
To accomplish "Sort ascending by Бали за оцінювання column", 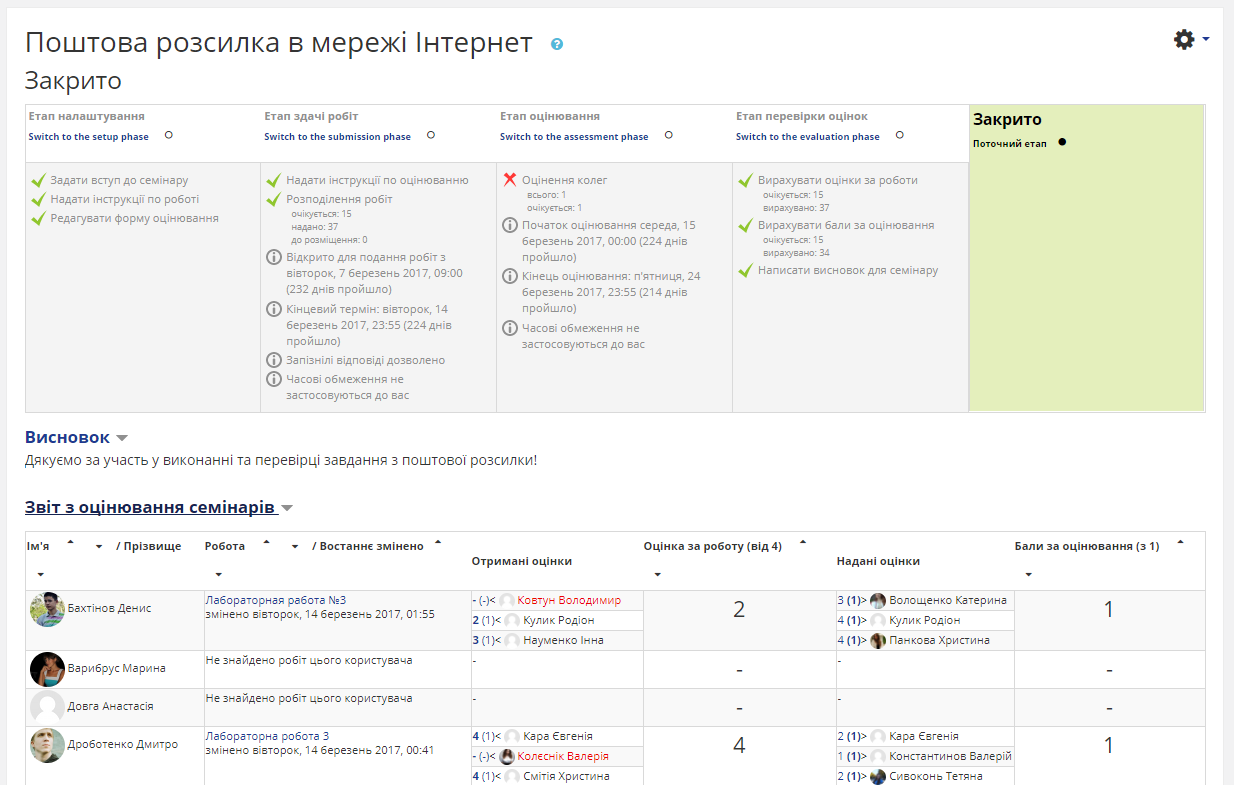I will click(1181, 542).
